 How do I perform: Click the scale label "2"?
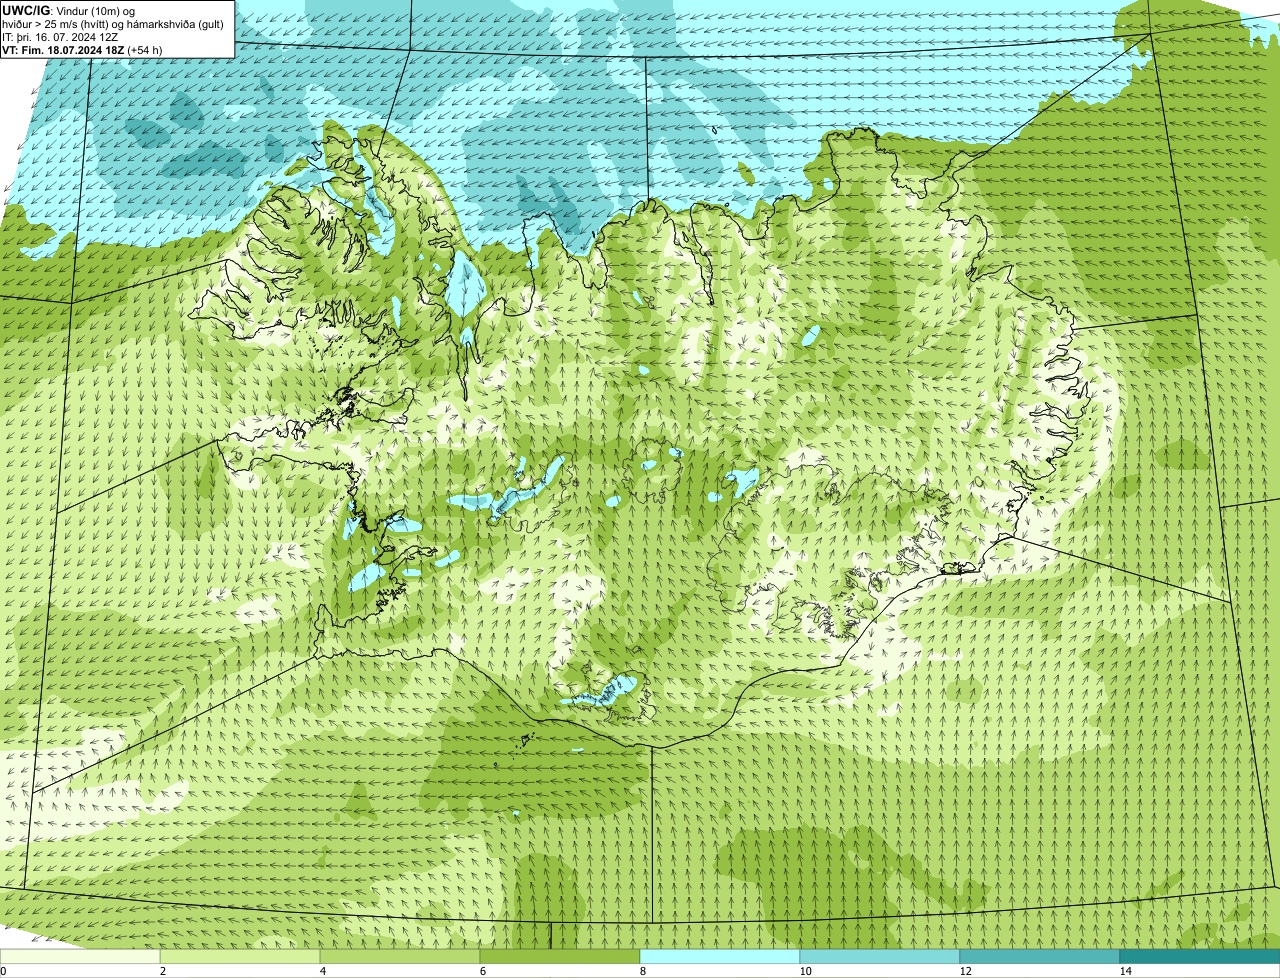pyautogui.click(x=162, y=971)
